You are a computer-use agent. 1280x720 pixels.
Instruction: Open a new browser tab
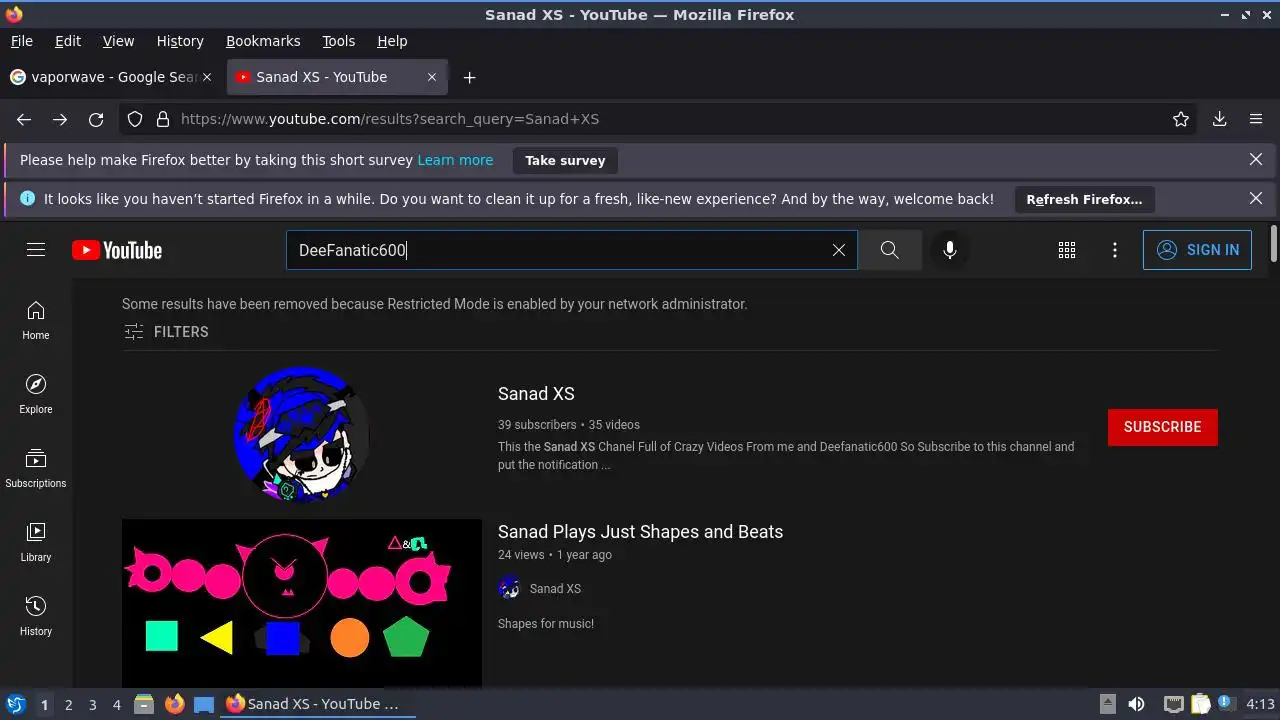click(x=469, y=77)
